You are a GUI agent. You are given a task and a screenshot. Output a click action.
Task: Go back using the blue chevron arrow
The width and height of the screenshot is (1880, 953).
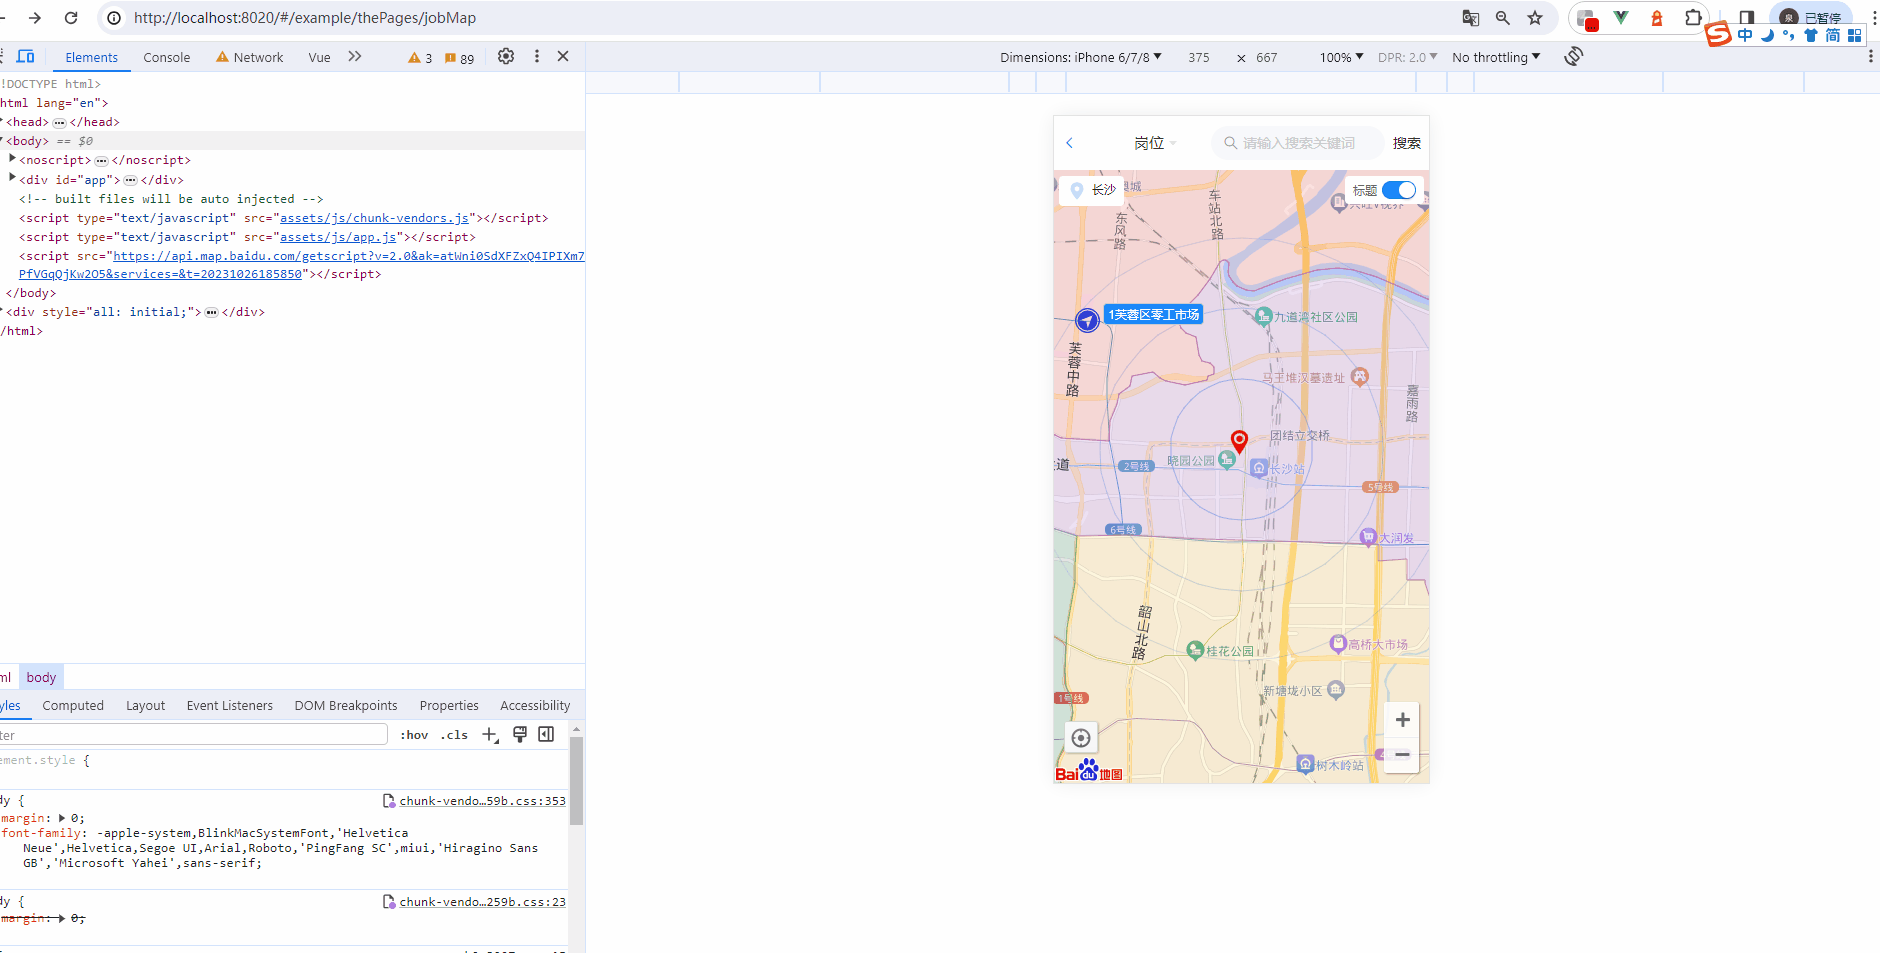point(1069,143)
